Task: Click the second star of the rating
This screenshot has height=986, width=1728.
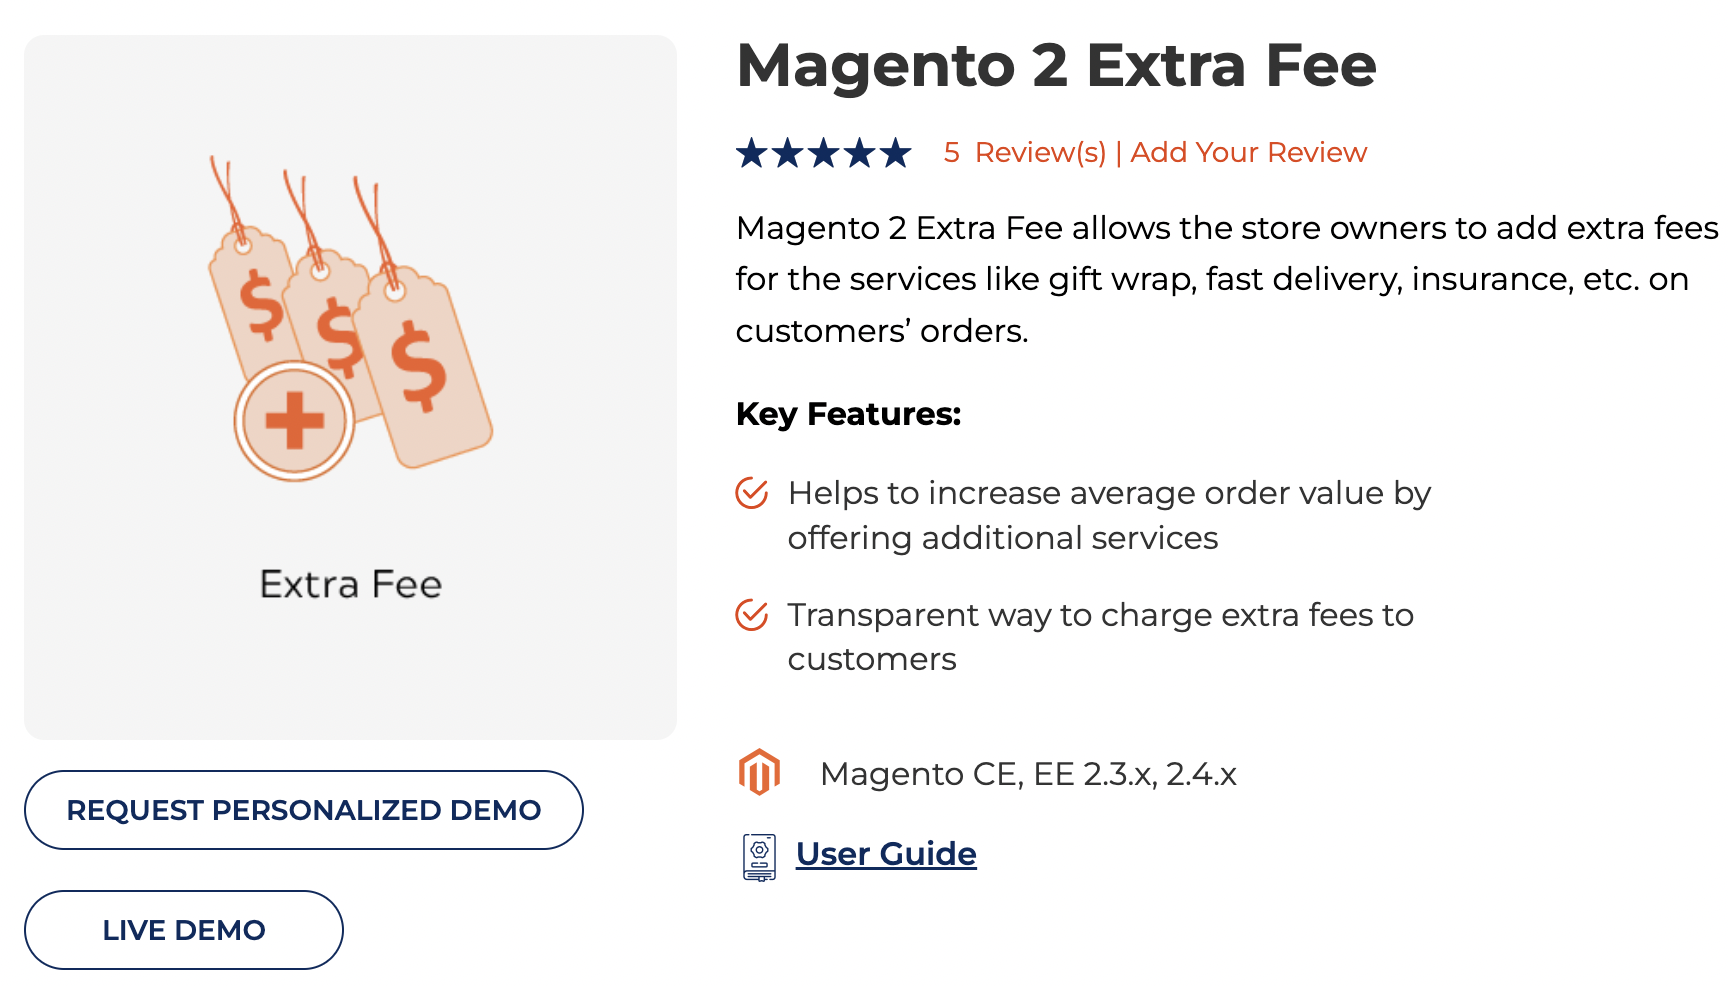Action: pos(788,153)
